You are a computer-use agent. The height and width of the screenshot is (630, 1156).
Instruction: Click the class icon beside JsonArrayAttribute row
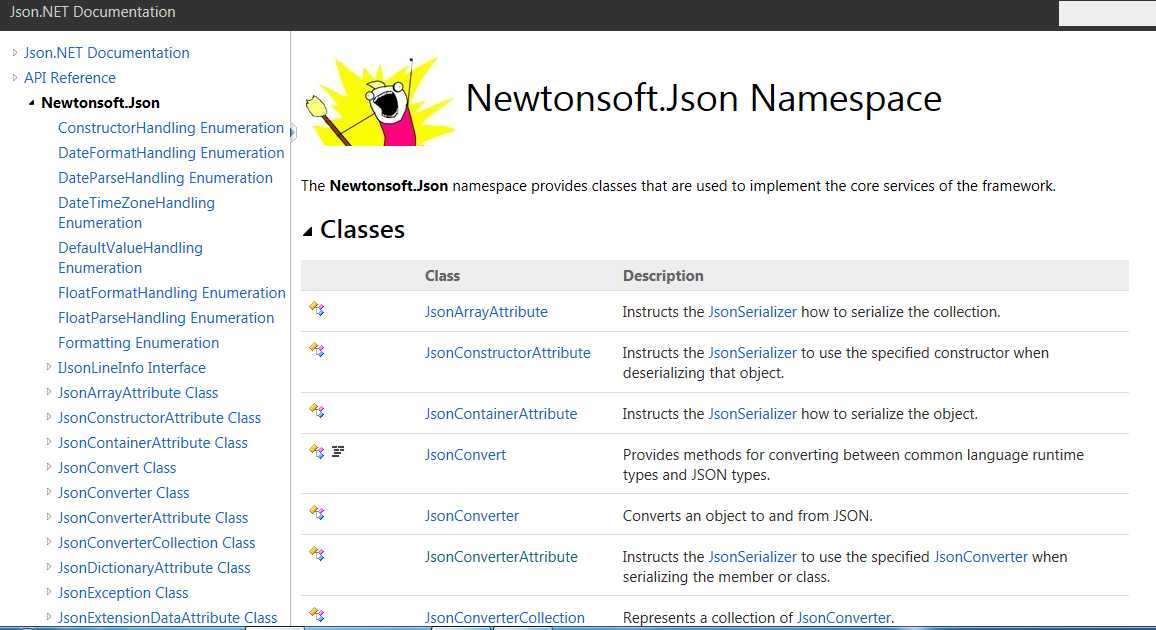(317, 309)
